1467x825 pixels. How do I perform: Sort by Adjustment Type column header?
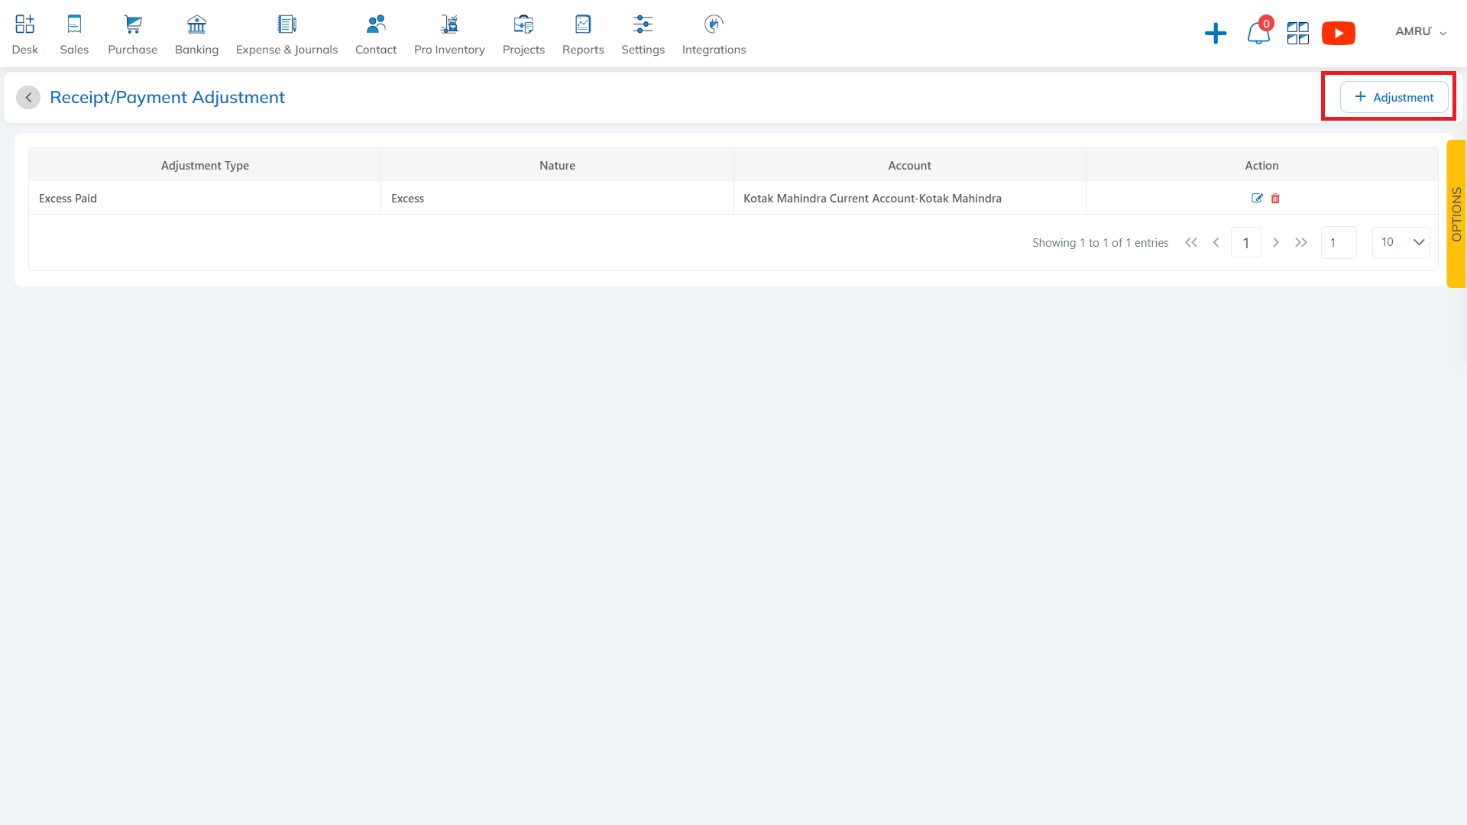(x=205, y=165)
